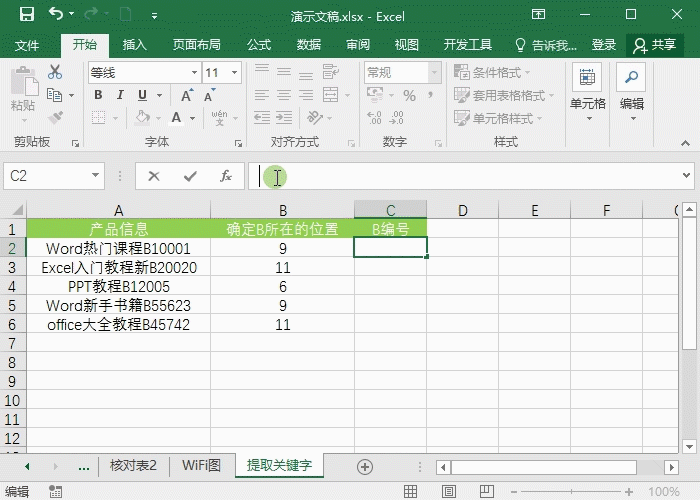Click the Paste clipboard icon
Viewport: 700px width, 500px height.
[x=24, y=81]
